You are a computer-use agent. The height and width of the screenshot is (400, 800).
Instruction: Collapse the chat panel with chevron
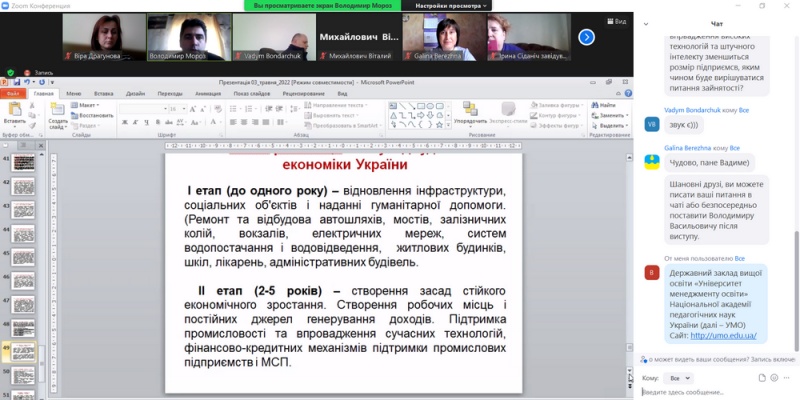coord(647,22)
